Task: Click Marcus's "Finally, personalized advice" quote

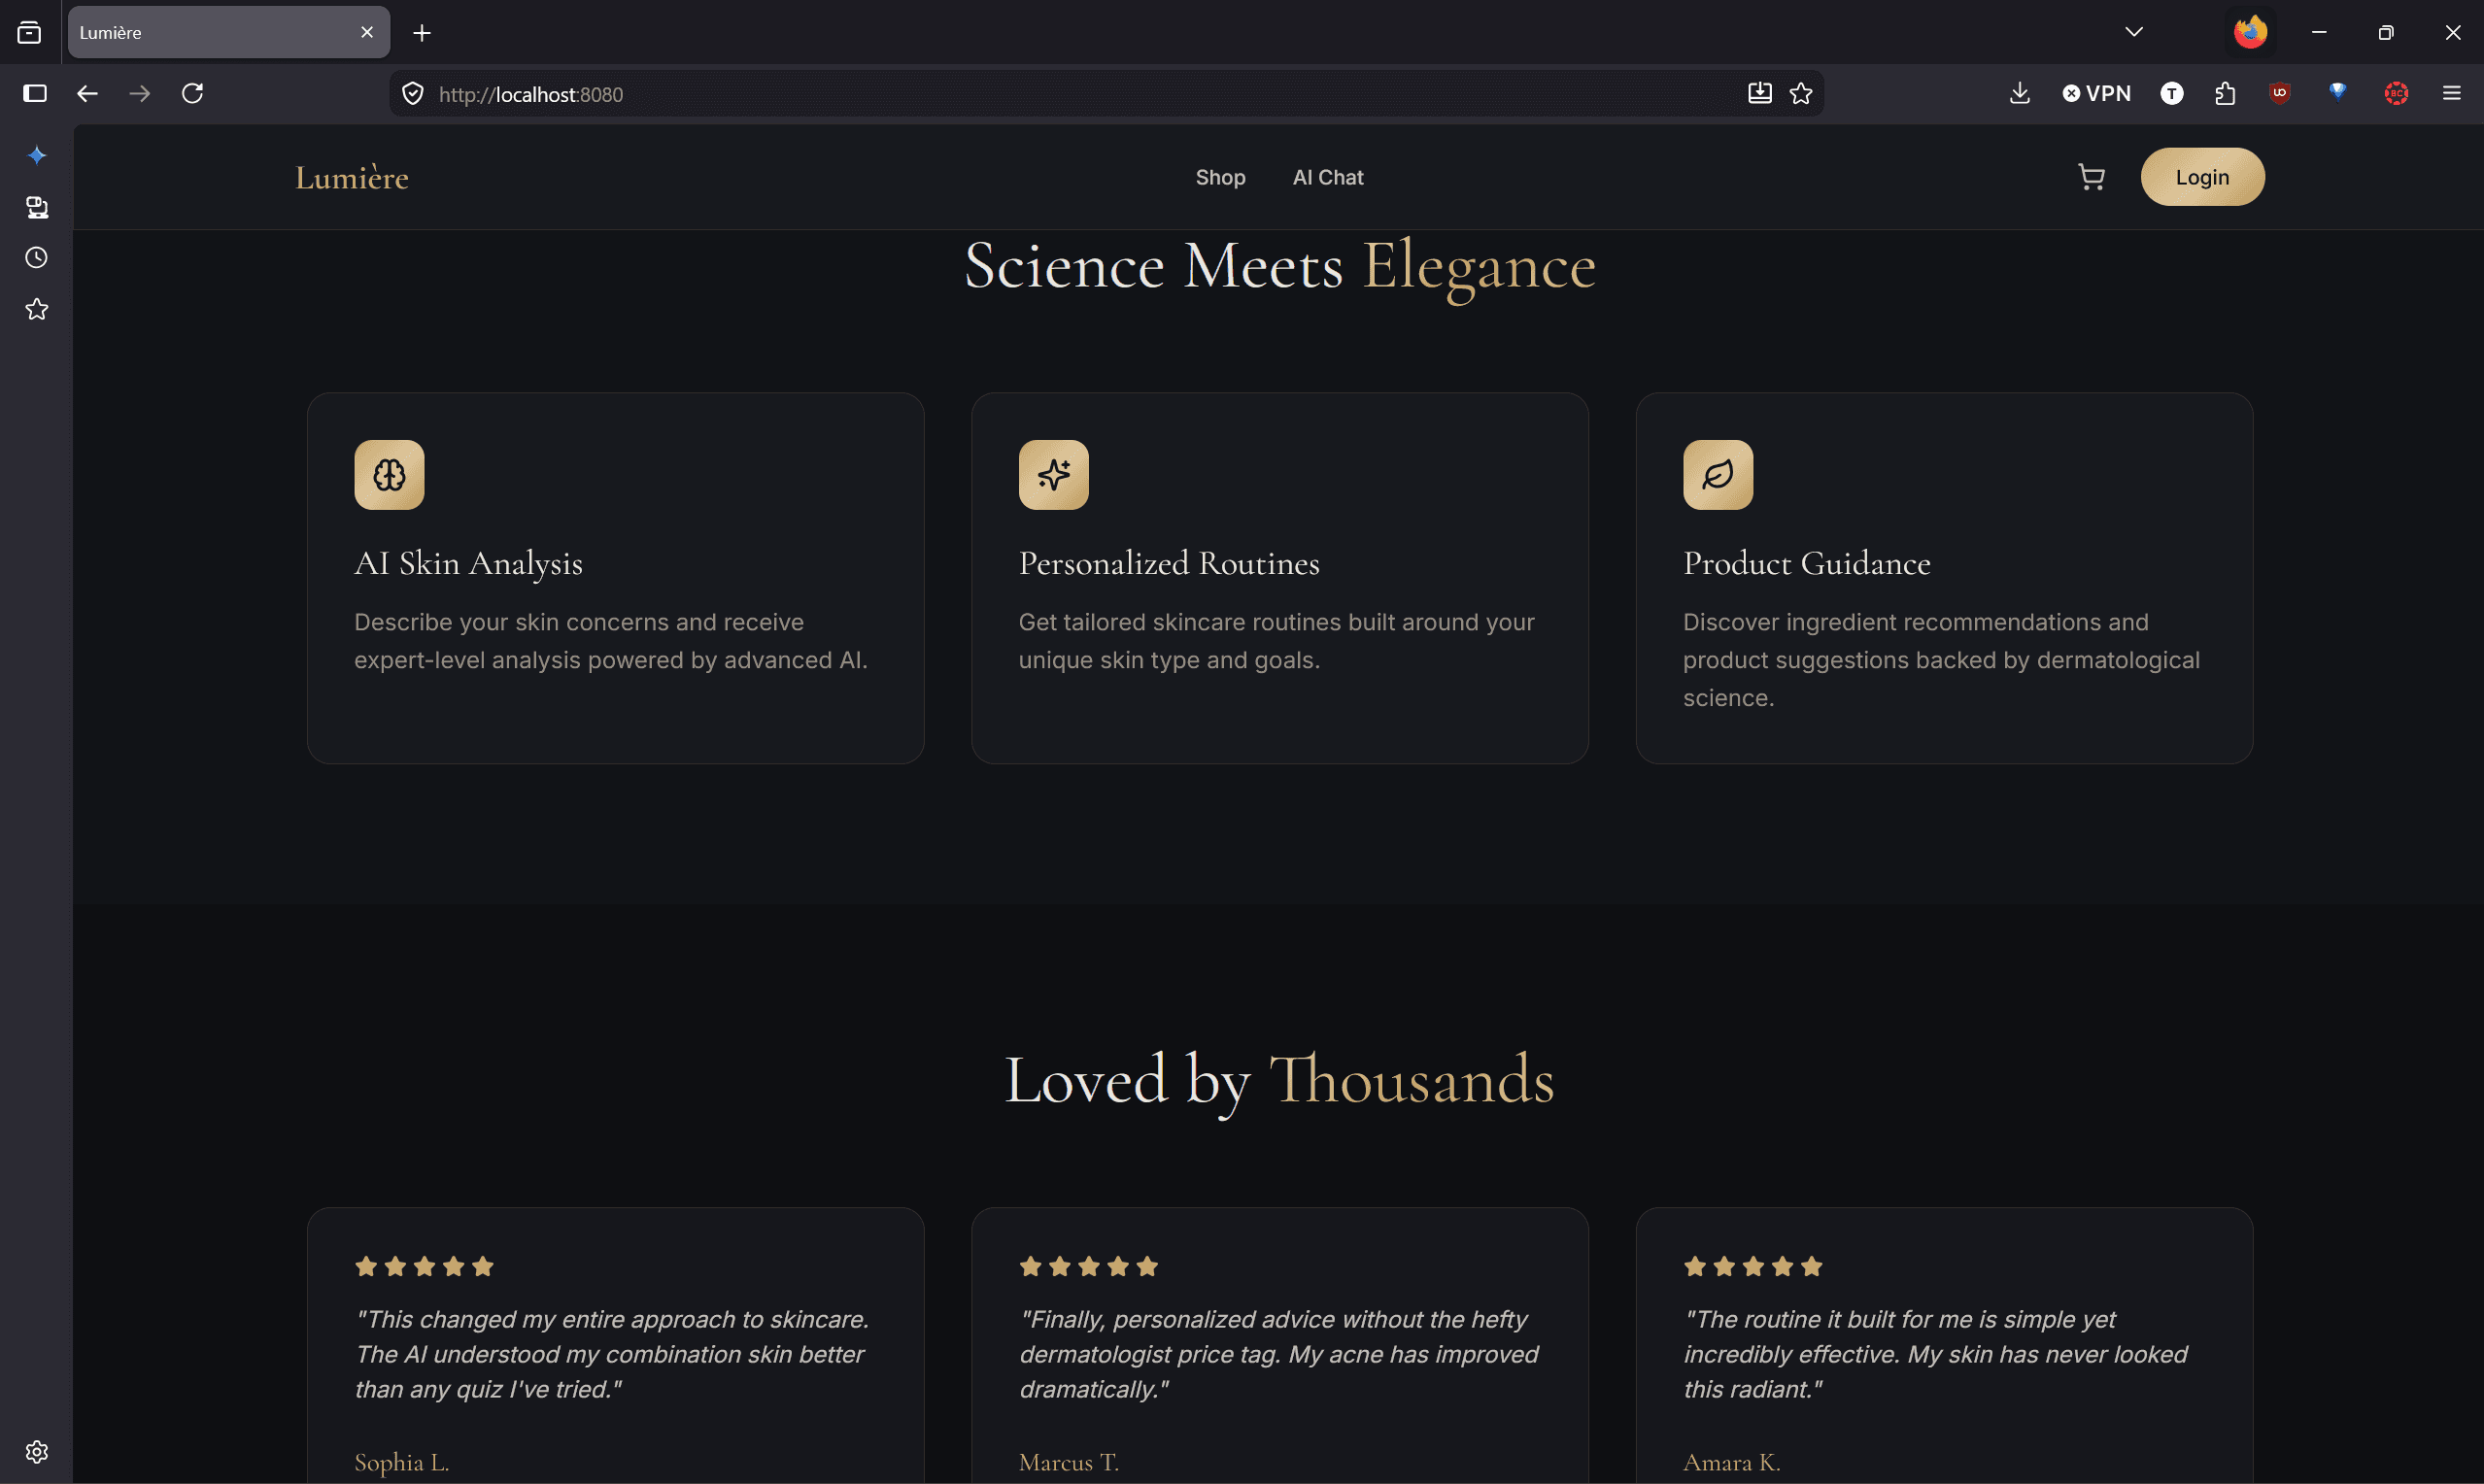Action: point(1279,1354)
